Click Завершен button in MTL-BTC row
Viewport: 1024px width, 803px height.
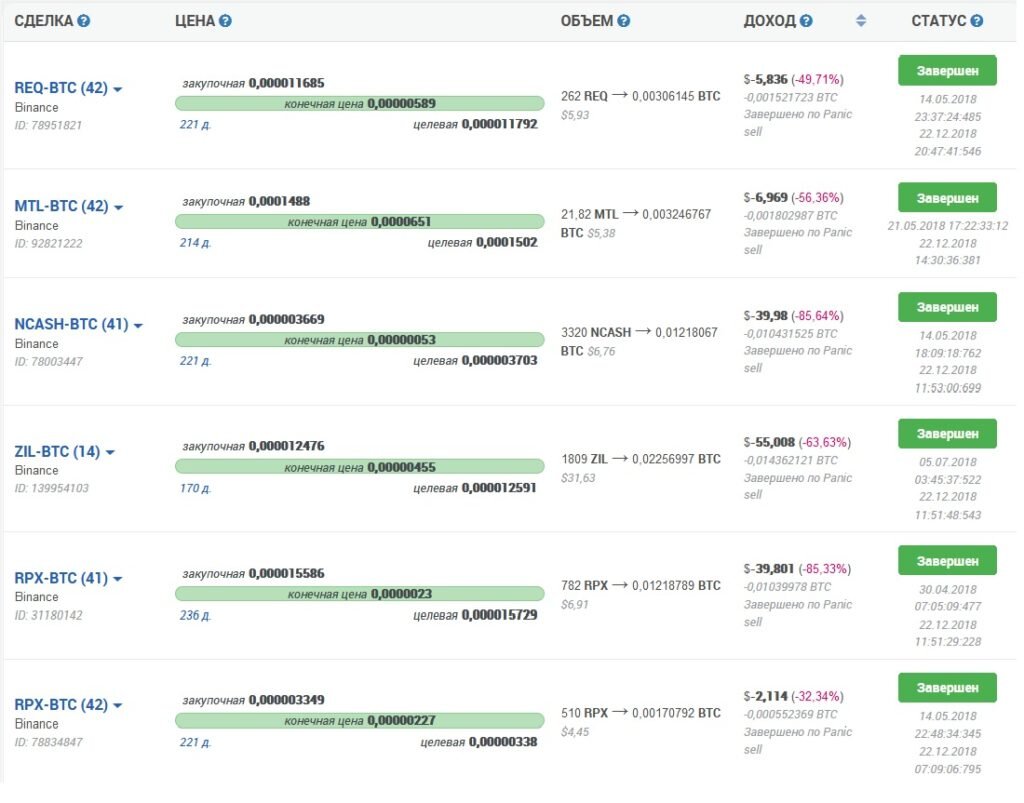click(947, 198)
